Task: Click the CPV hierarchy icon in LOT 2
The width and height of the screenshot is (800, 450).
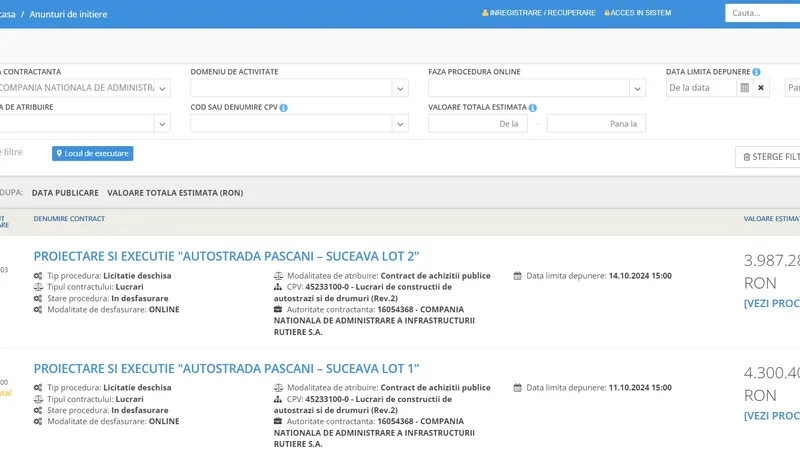Action: (278, 287)
